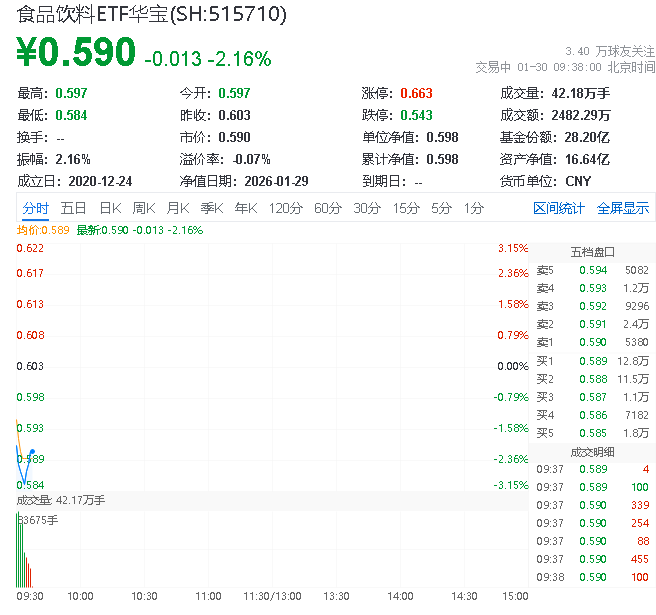Switch to the 60分 interval tab
The width and height of the screenshot is (656, 615).
[x=328, y=208]
